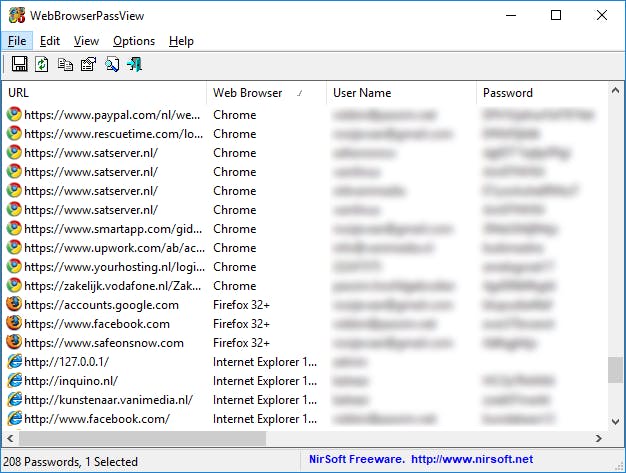This screenshot has width=626, height=473.
Task: Click '208 Passwords, 1 Selected' in status bar
Action: pyautogui.click(x=70, y=462)
